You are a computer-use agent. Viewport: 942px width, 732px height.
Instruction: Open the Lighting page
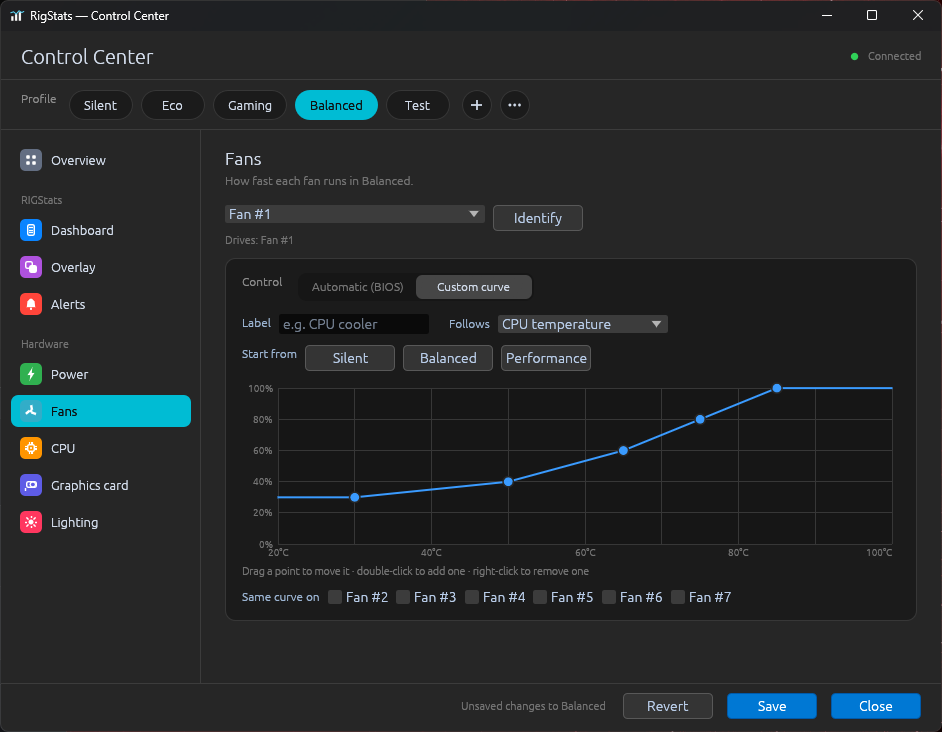(x=101, y=522)
